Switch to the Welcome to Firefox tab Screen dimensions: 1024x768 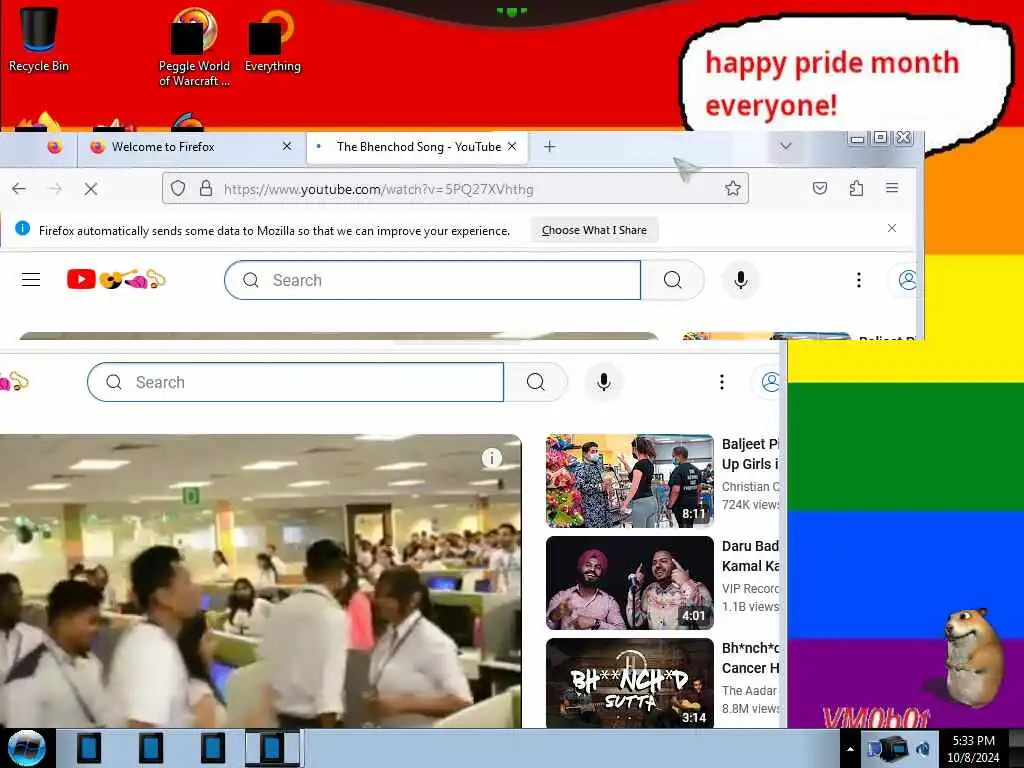point(192,147)
